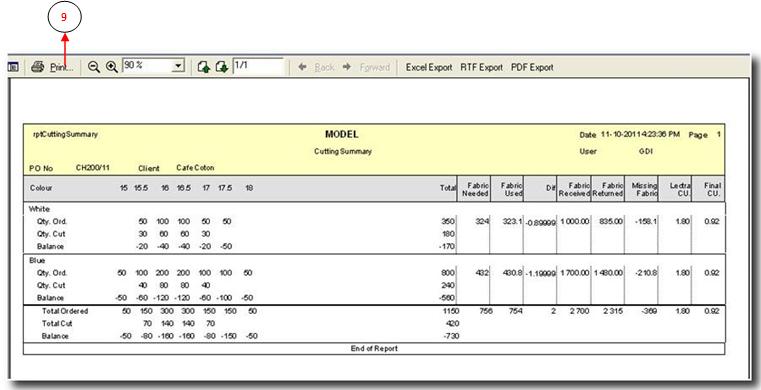Click the White colour group label

tap(39, 209)
